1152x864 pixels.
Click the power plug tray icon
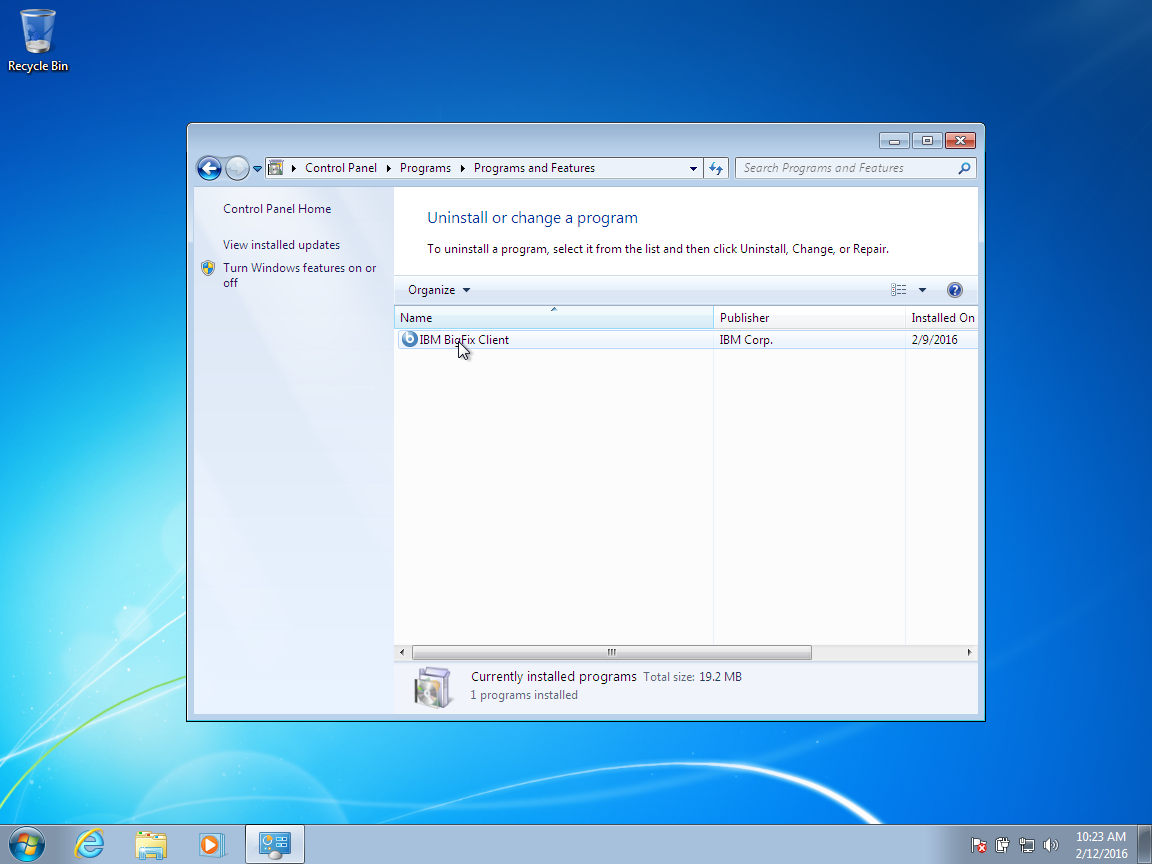pos(1002,845)
